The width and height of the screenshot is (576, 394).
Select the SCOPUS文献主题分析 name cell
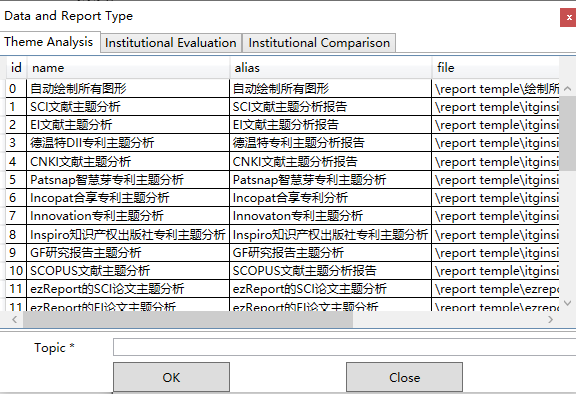point(128,271)
